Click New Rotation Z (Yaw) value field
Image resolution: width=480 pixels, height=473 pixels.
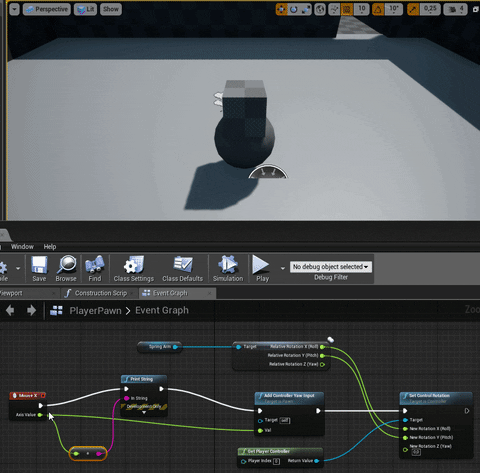416,452
